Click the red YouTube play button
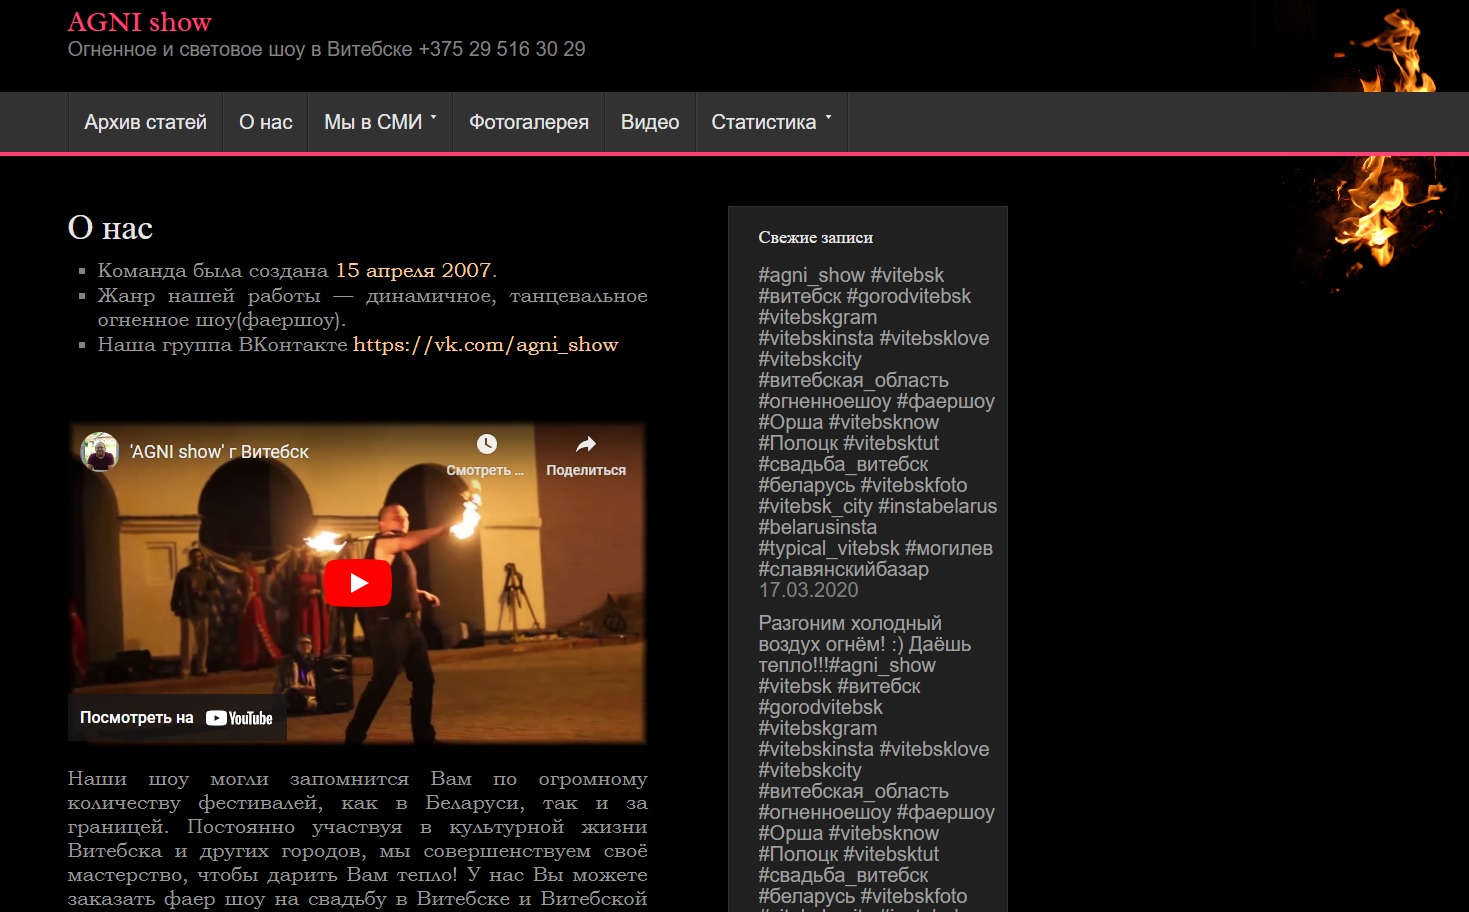 coord(357,583)
